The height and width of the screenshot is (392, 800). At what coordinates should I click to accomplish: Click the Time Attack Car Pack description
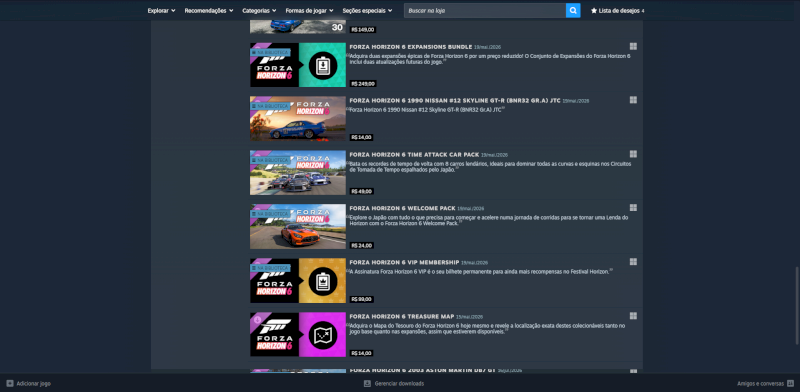489,166
